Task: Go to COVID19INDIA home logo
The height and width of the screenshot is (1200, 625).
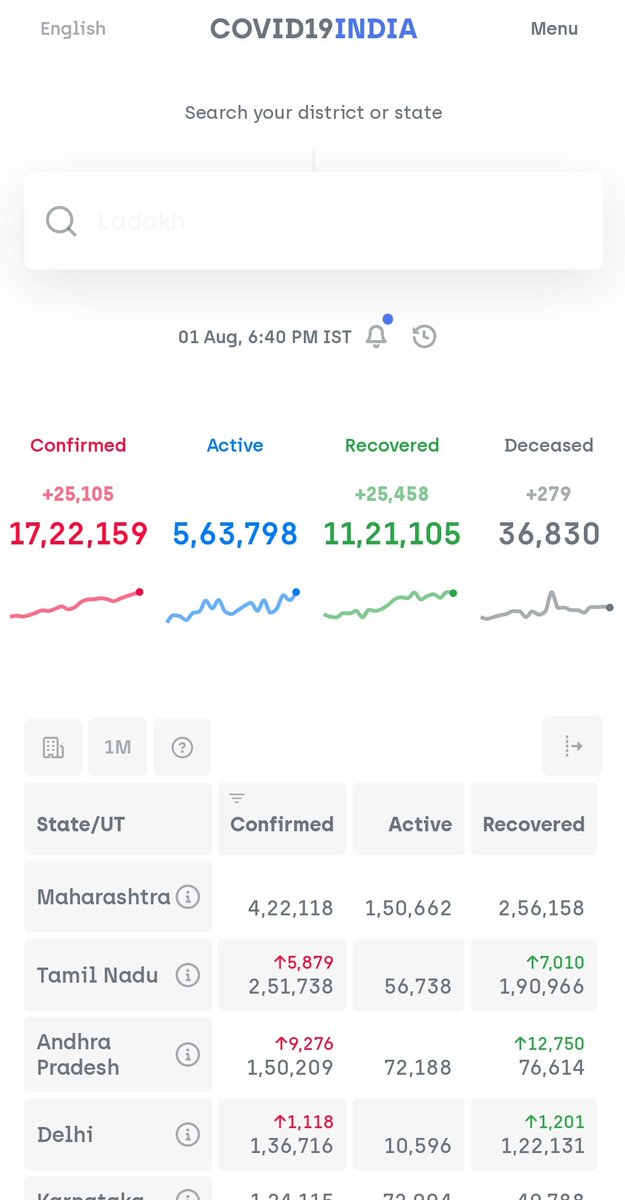Action: 313,29
